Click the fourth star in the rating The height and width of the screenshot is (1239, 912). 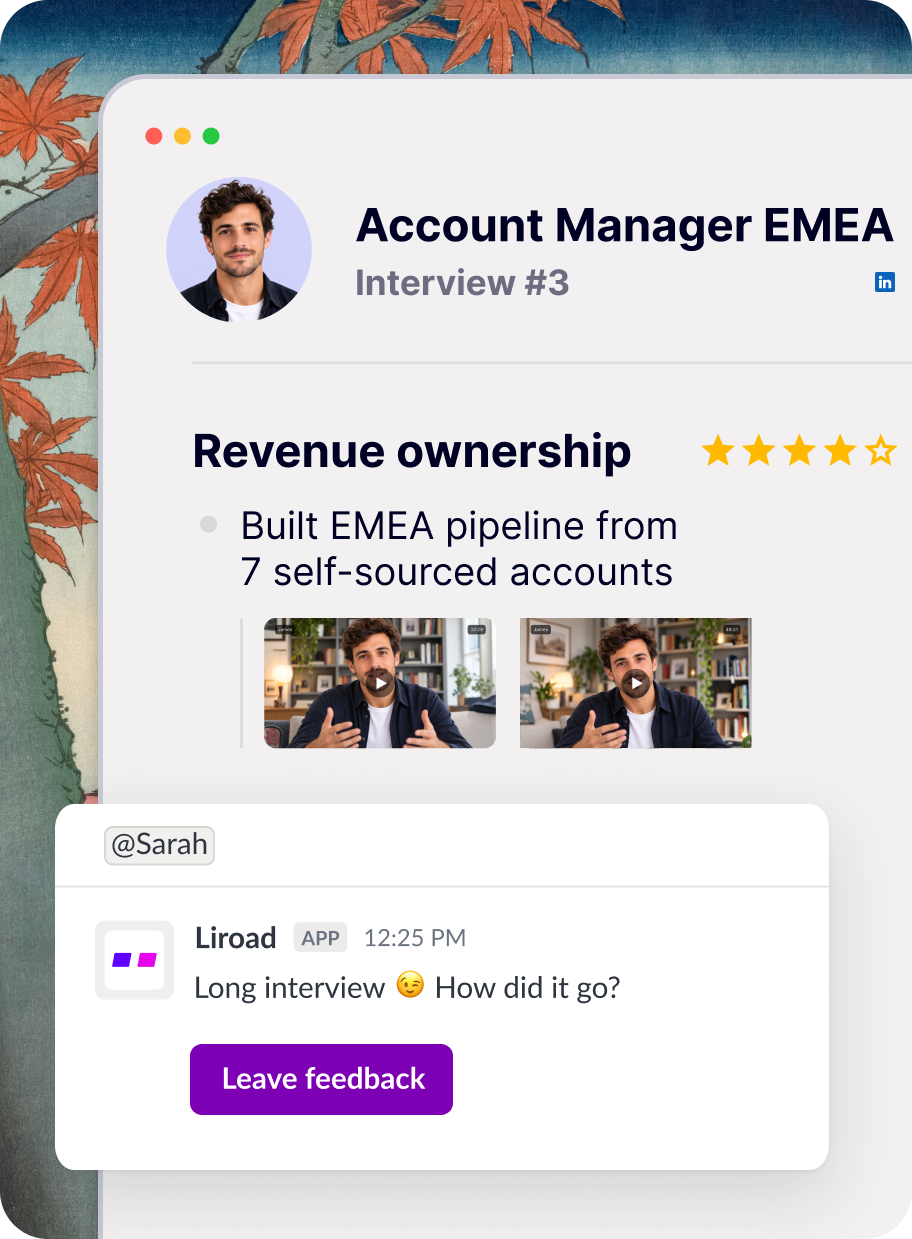pos(840,451)
